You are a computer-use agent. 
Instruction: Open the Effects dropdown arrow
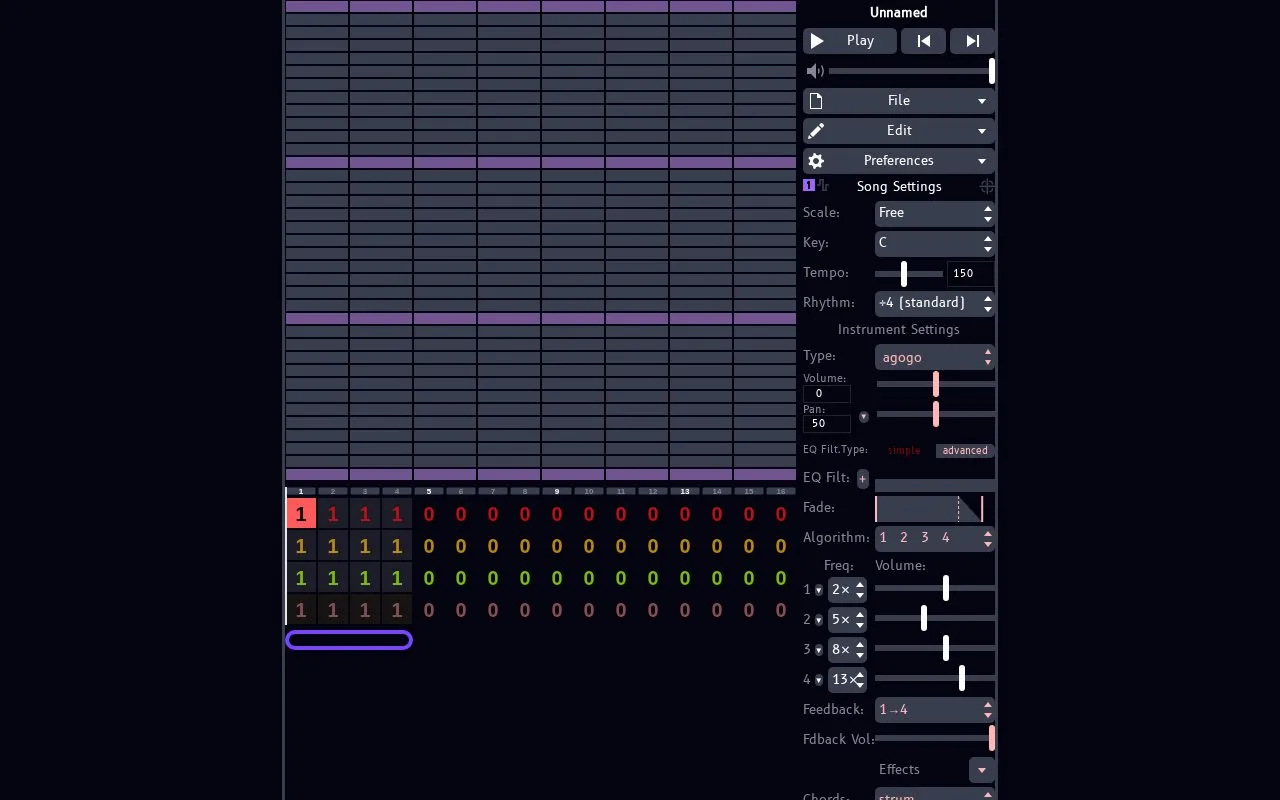click(x=982, y=770)
